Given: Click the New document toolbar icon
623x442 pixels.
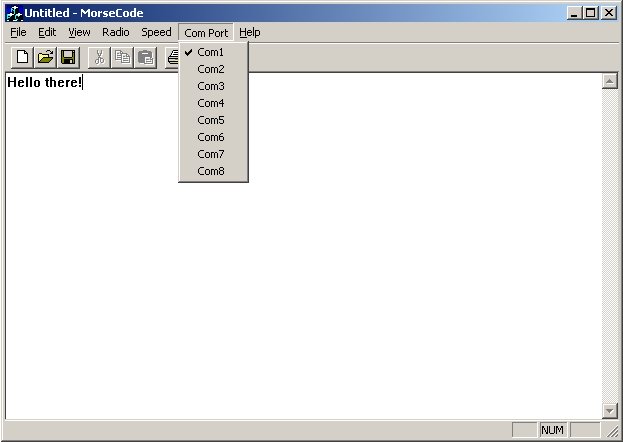Looking at the screenshot, I should point(22,58).
